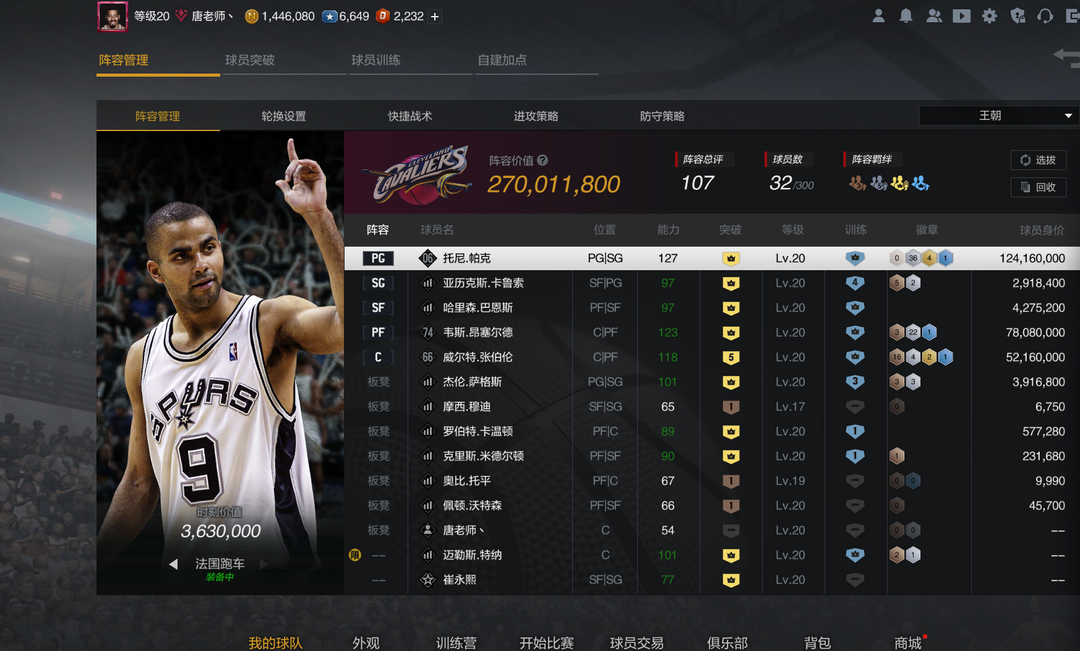Click the plus icon to add currency

point(434,17)
